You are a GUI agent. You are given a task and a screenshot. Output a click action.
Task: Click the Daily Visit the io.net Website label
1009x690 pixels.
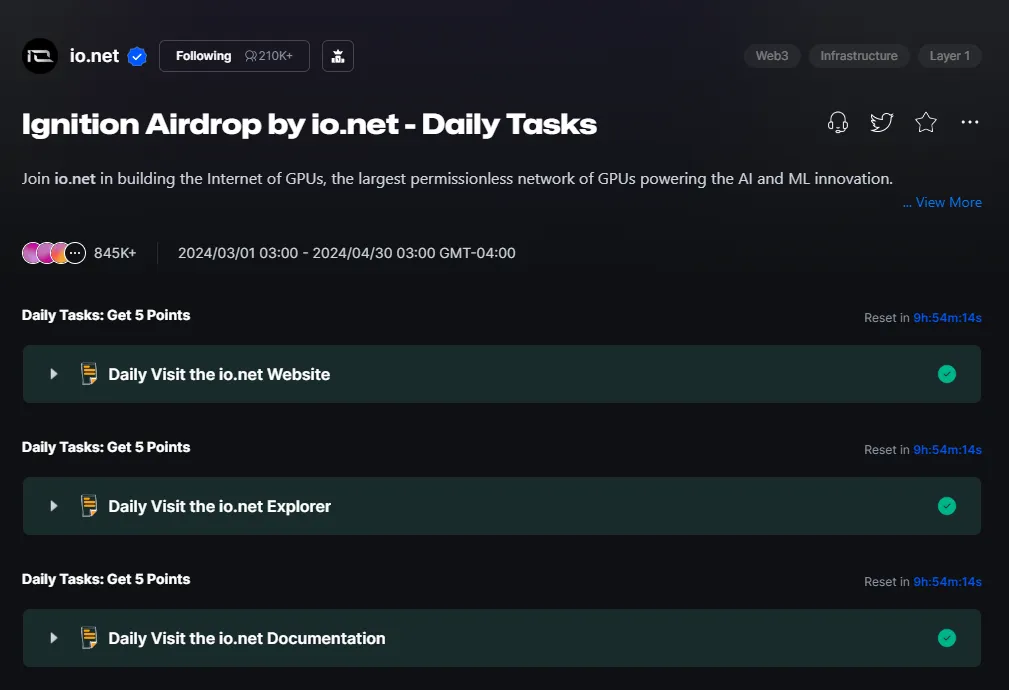tap(219, 374)
